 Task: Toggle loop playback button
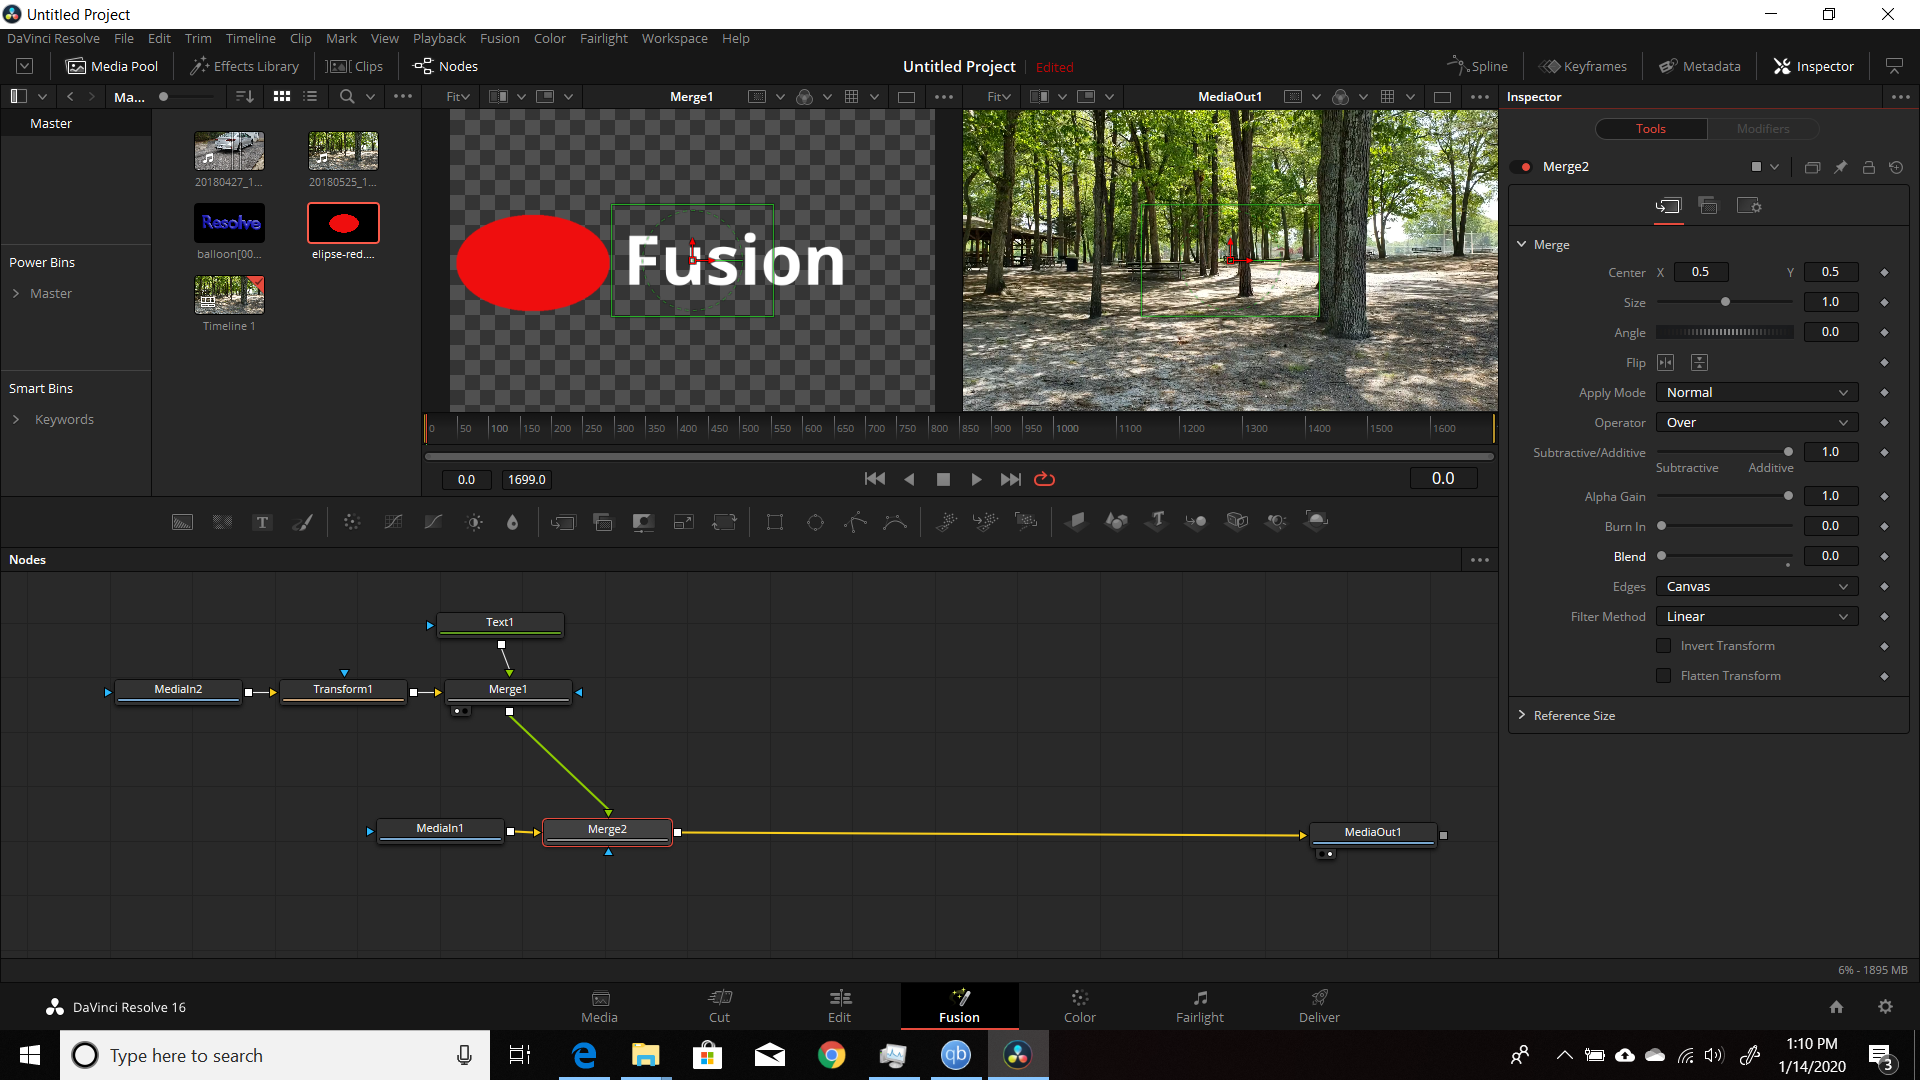coord(1044,479)
